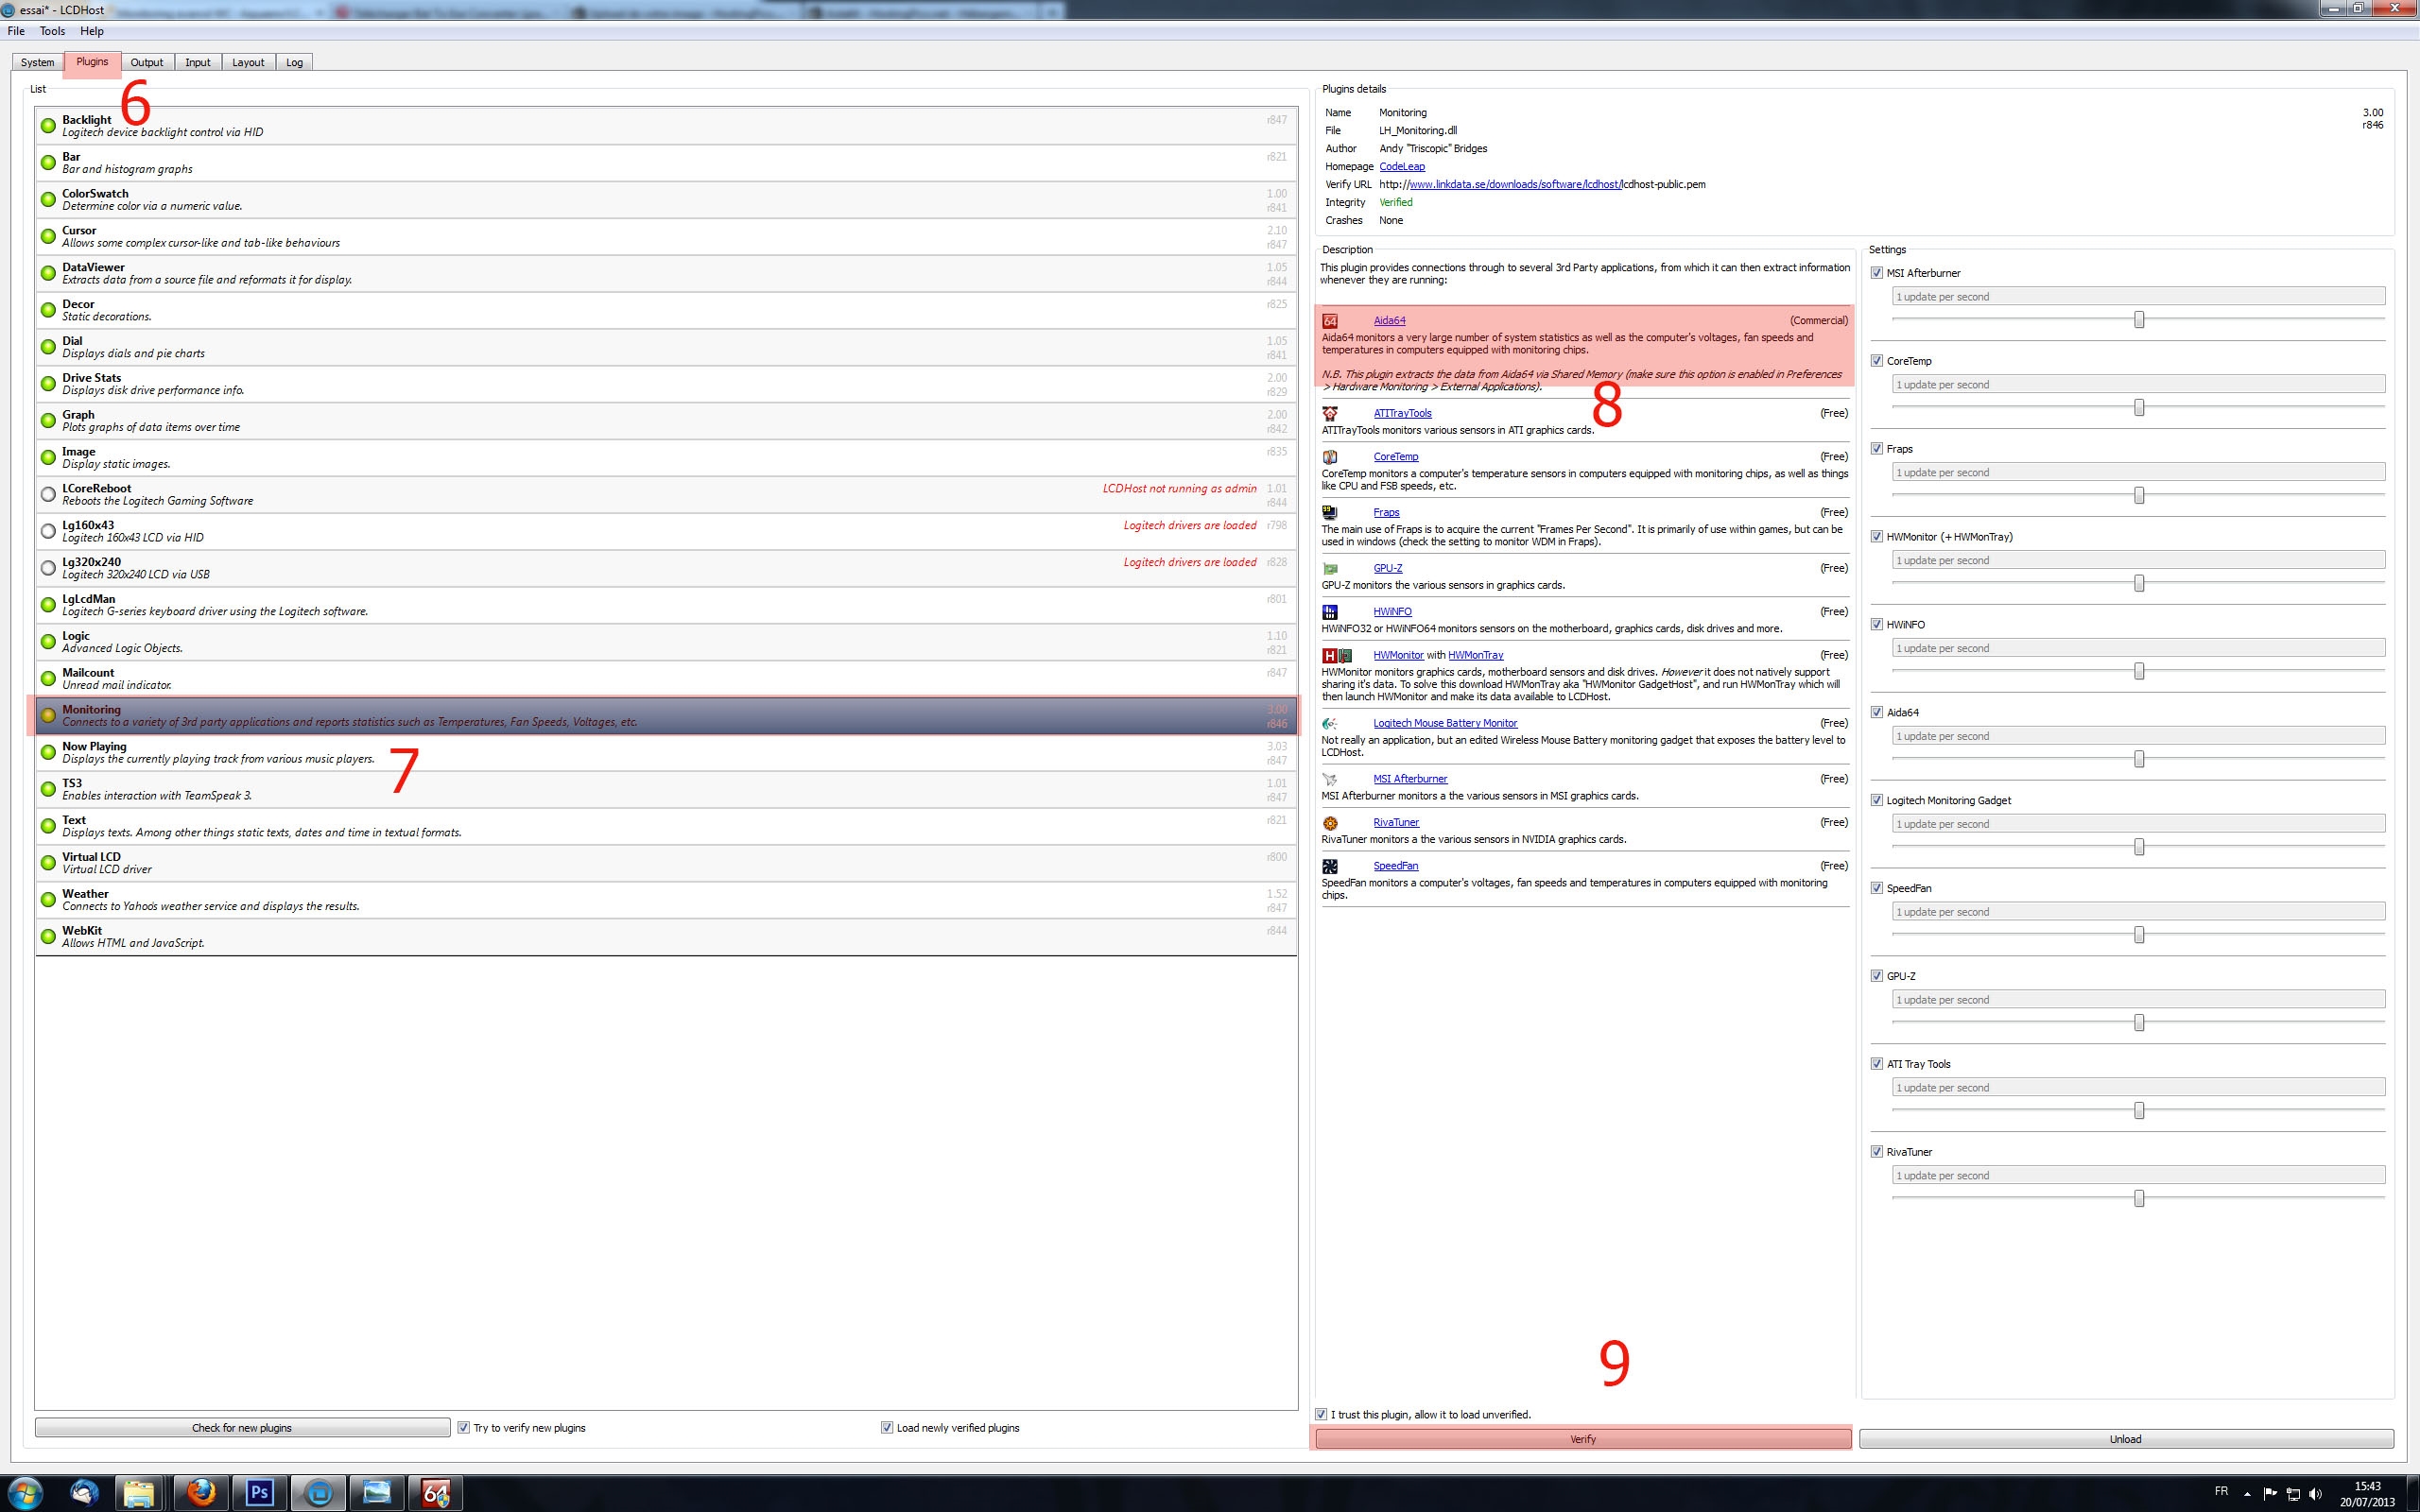Viewport: 2420px width, 1512px height.
Task: Click the Verify button
Action: (x=1582, y=1439)
